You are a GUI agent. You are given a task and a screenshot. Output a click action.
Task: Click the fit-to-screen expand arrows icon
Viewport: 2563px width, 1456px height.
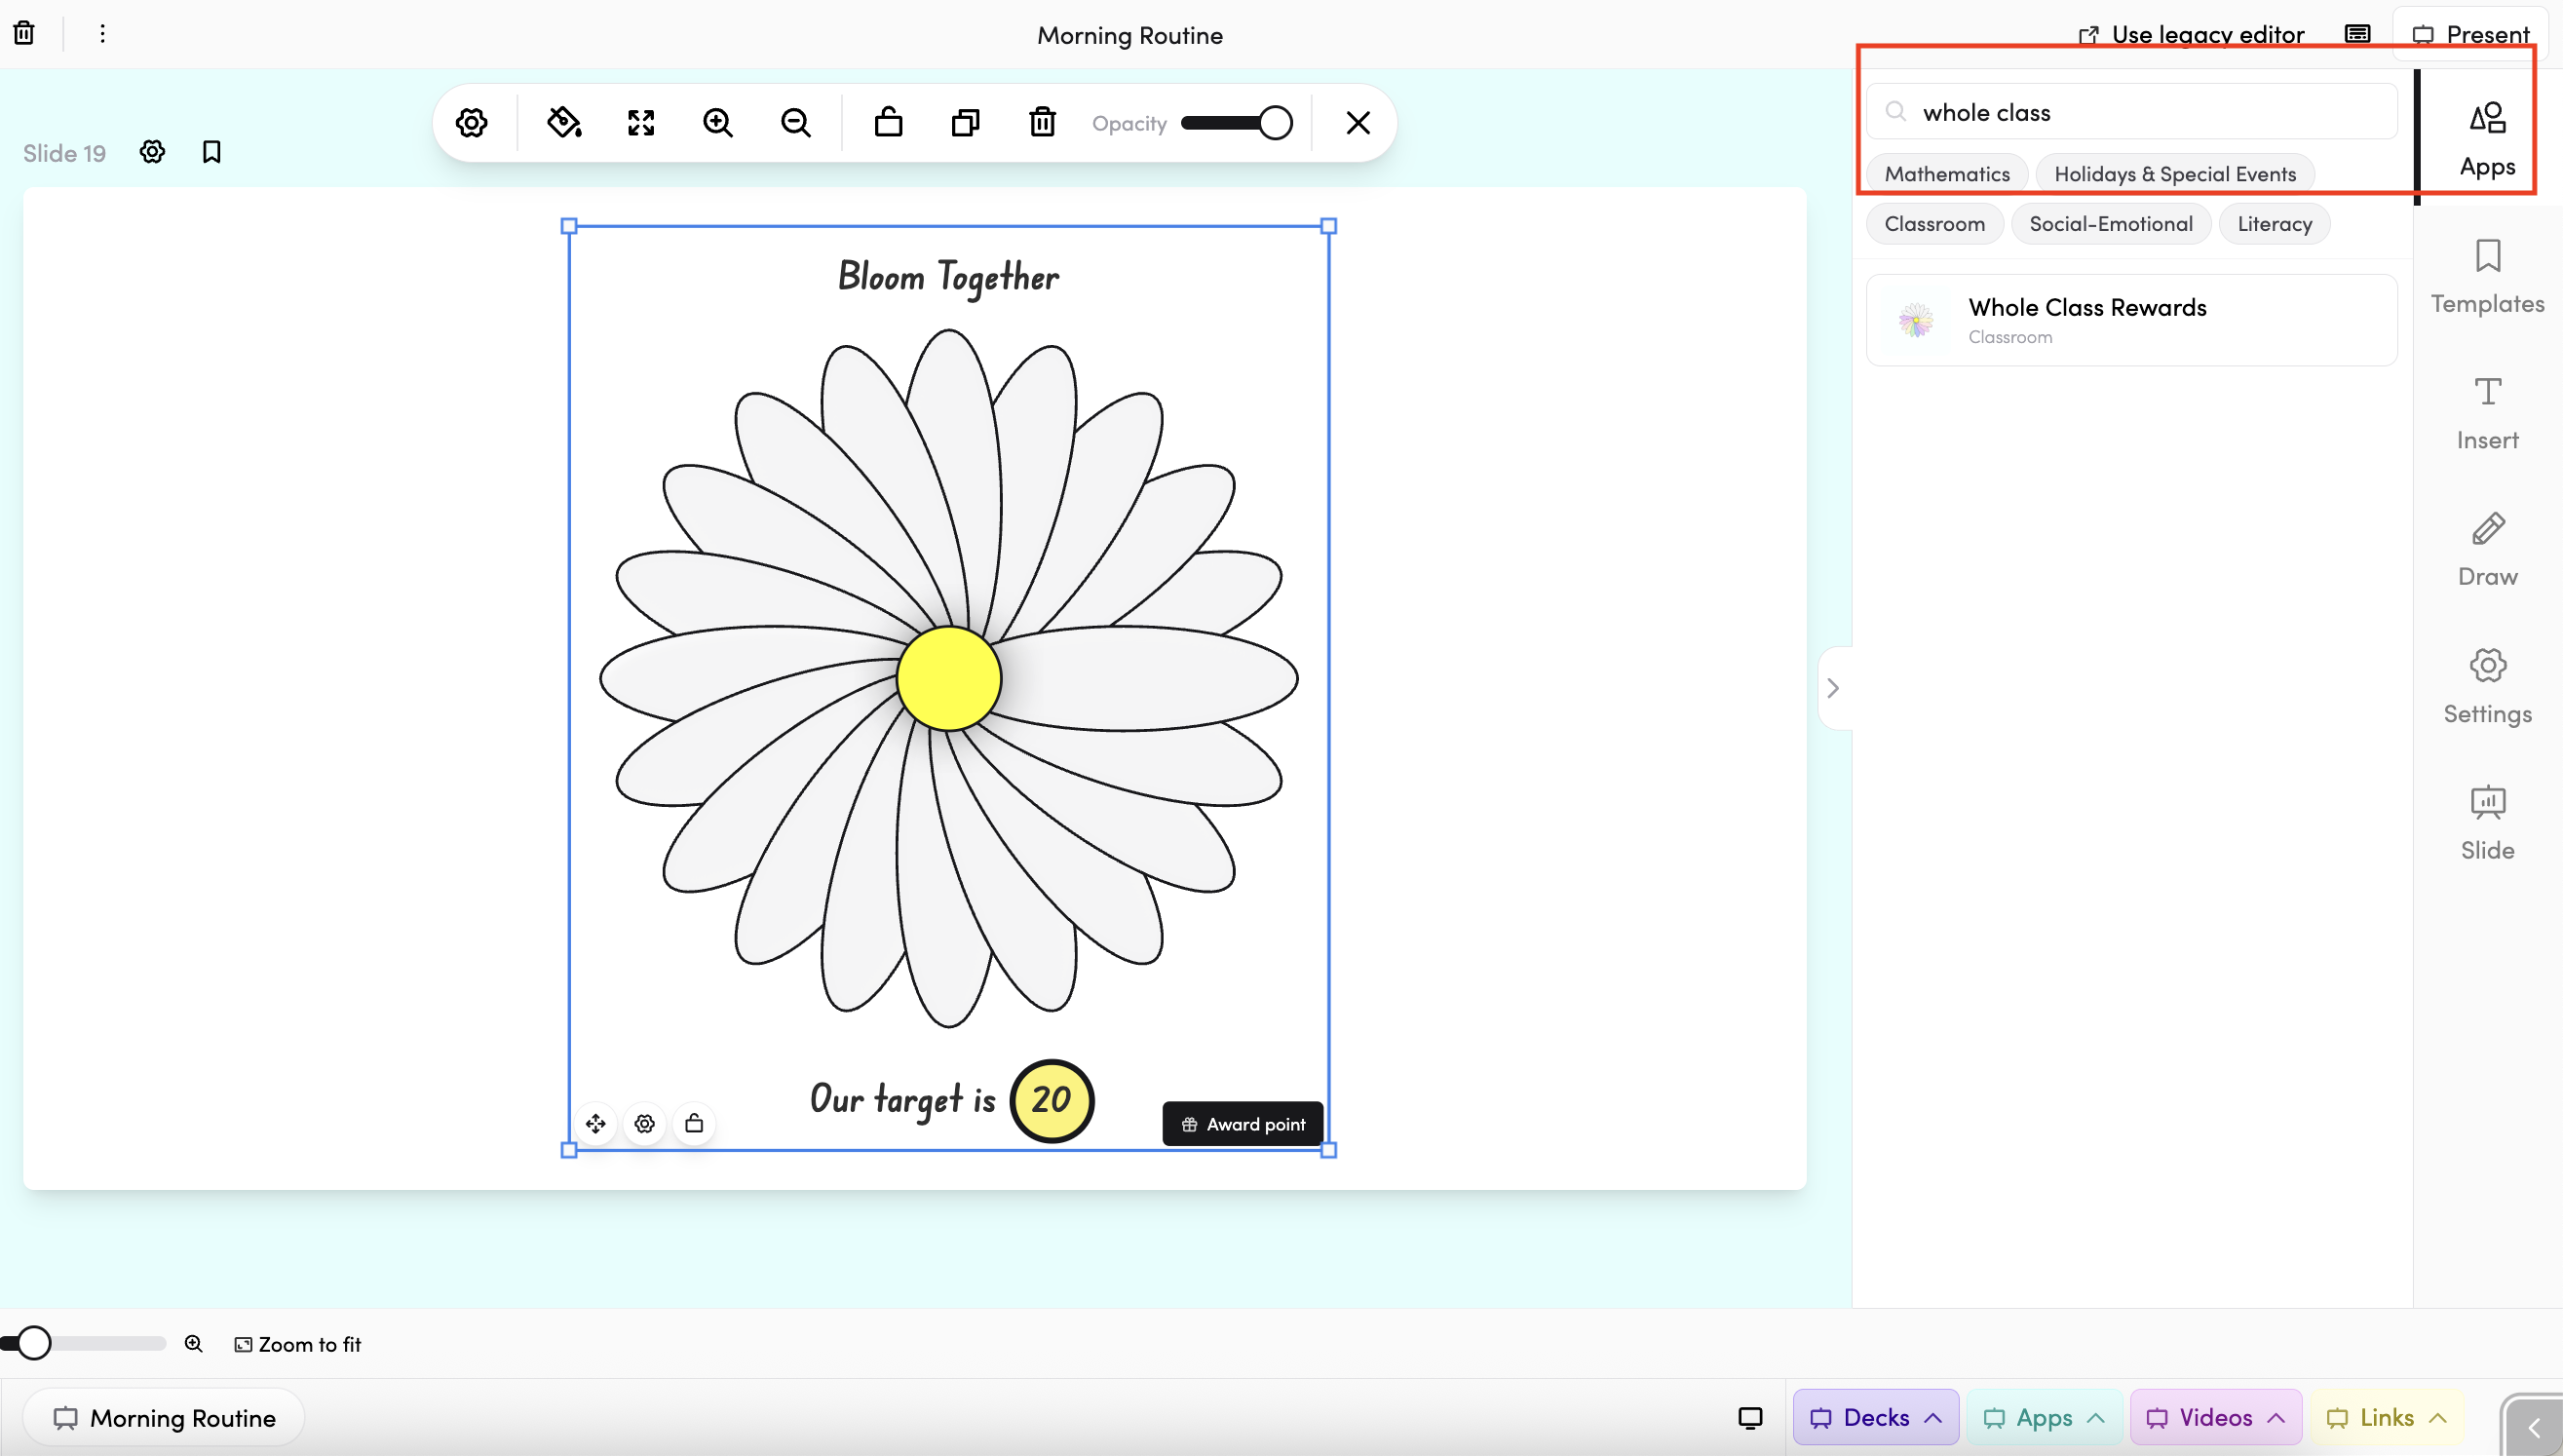coord(641,123)
